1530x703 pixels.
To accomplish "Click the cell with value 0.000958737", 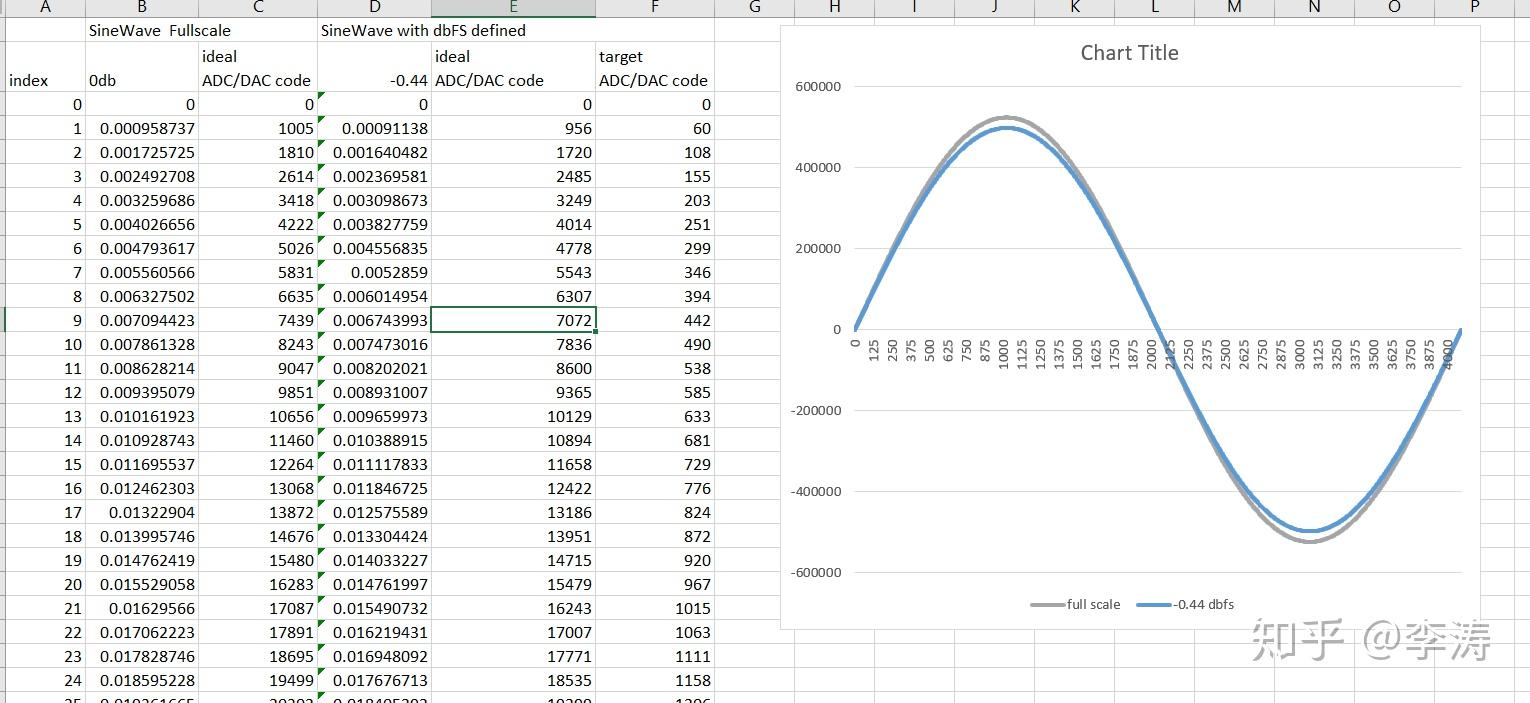I will click(142, 128).
